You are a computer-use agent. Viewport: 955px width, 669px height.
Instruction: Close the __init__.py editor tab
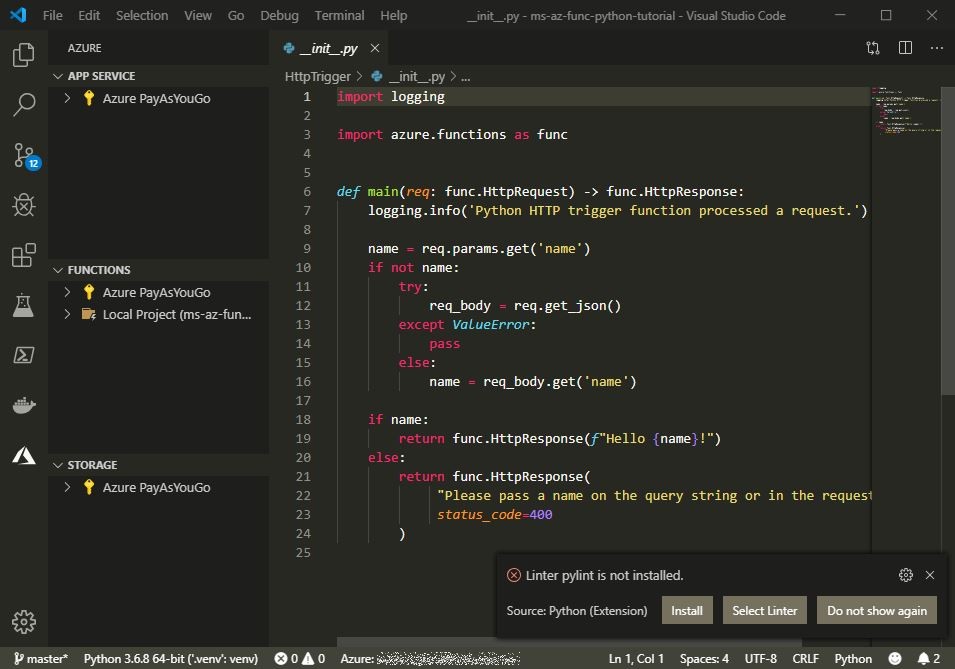(375, 48)
